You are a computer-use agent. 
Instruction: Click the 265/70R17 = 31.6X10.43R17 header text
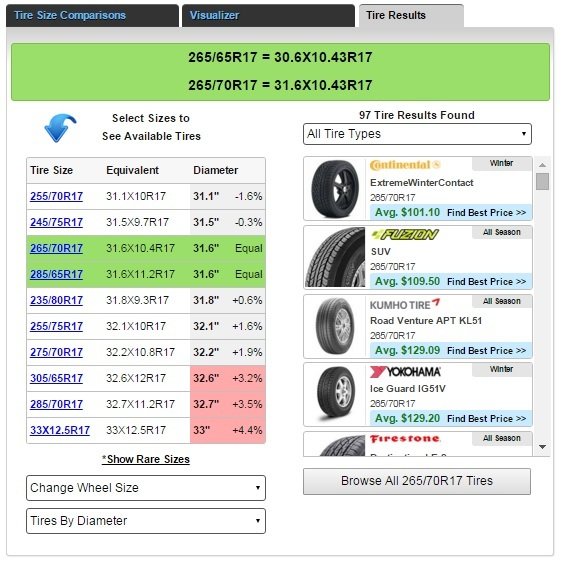coord(280,85)
